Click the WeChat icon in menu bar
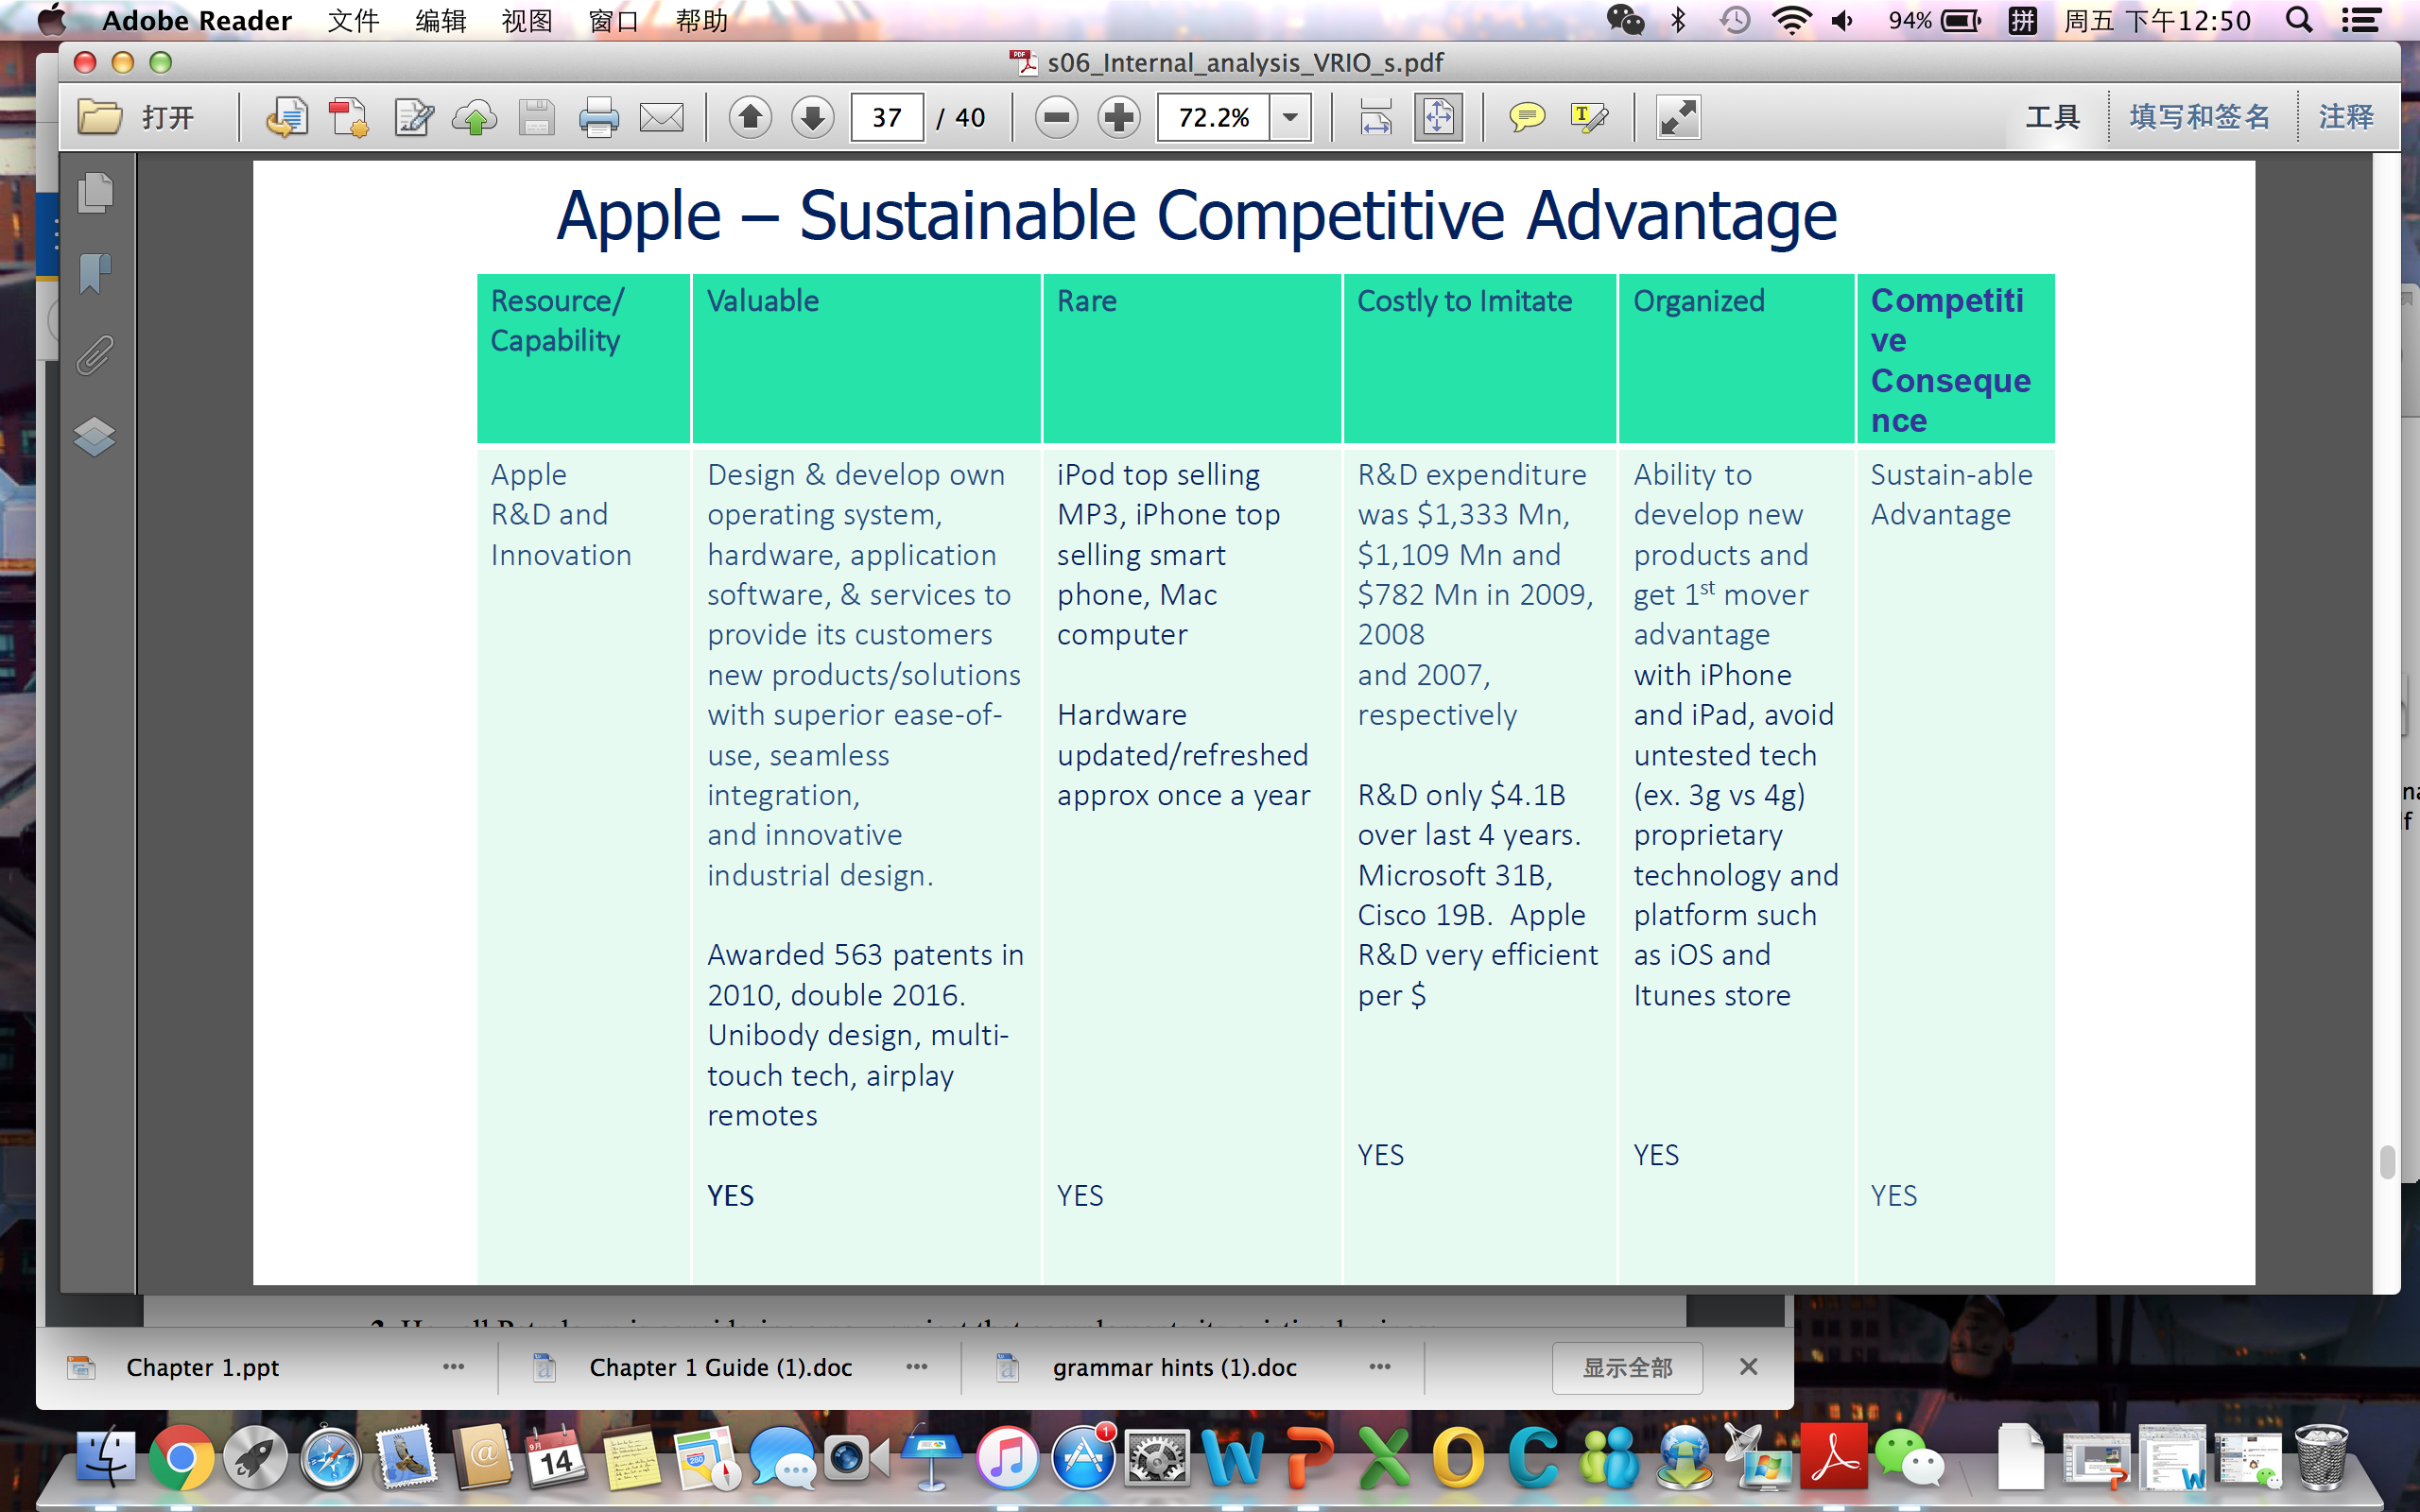2420x1512 pixels. pos(1625,20)
